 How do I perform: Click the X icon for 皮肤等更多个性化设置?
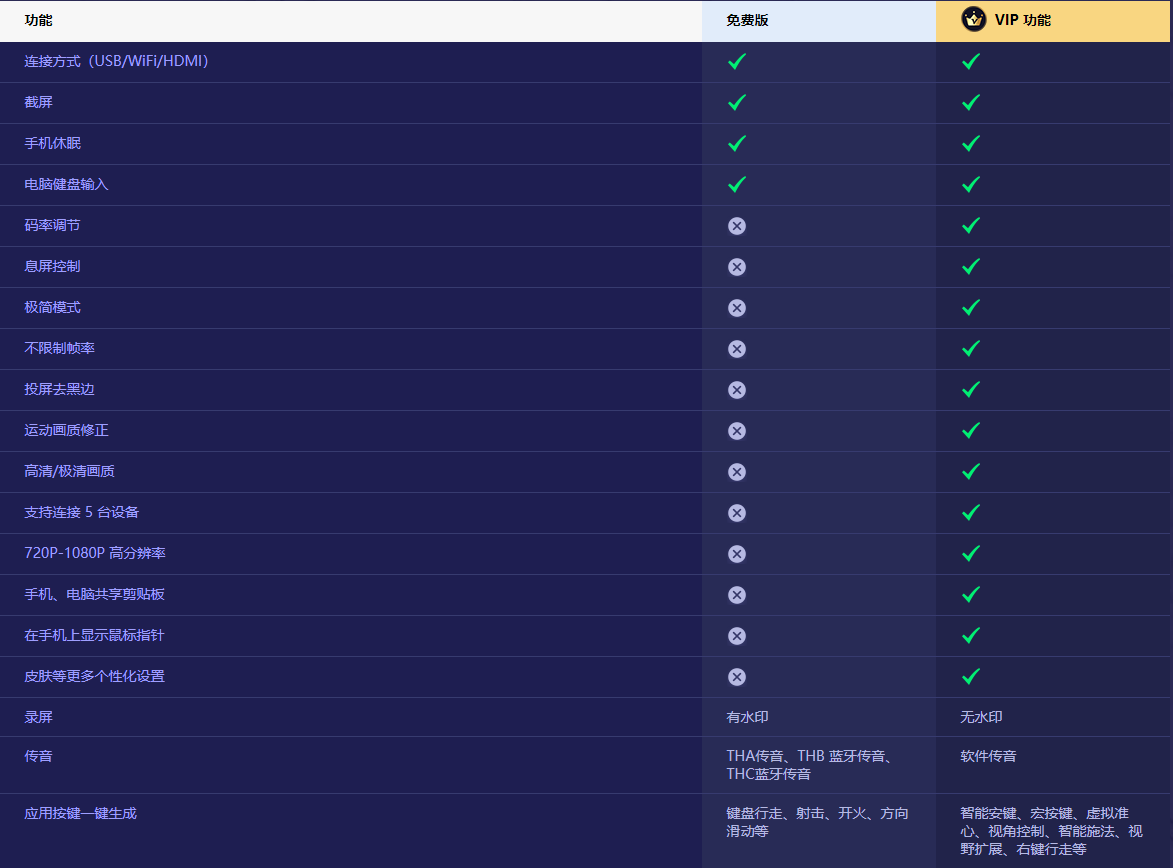click(x=737, y=677)
